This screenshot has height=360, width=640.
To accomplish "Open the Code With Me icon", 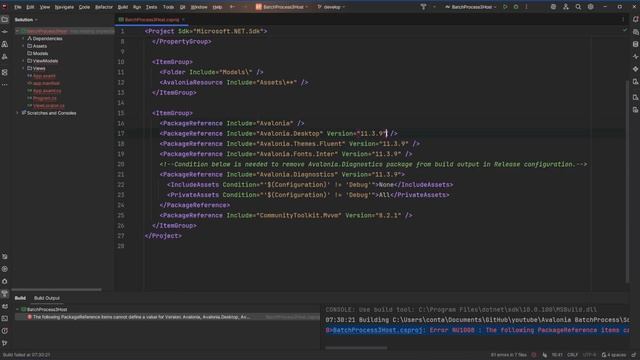I will click(566, 7).
